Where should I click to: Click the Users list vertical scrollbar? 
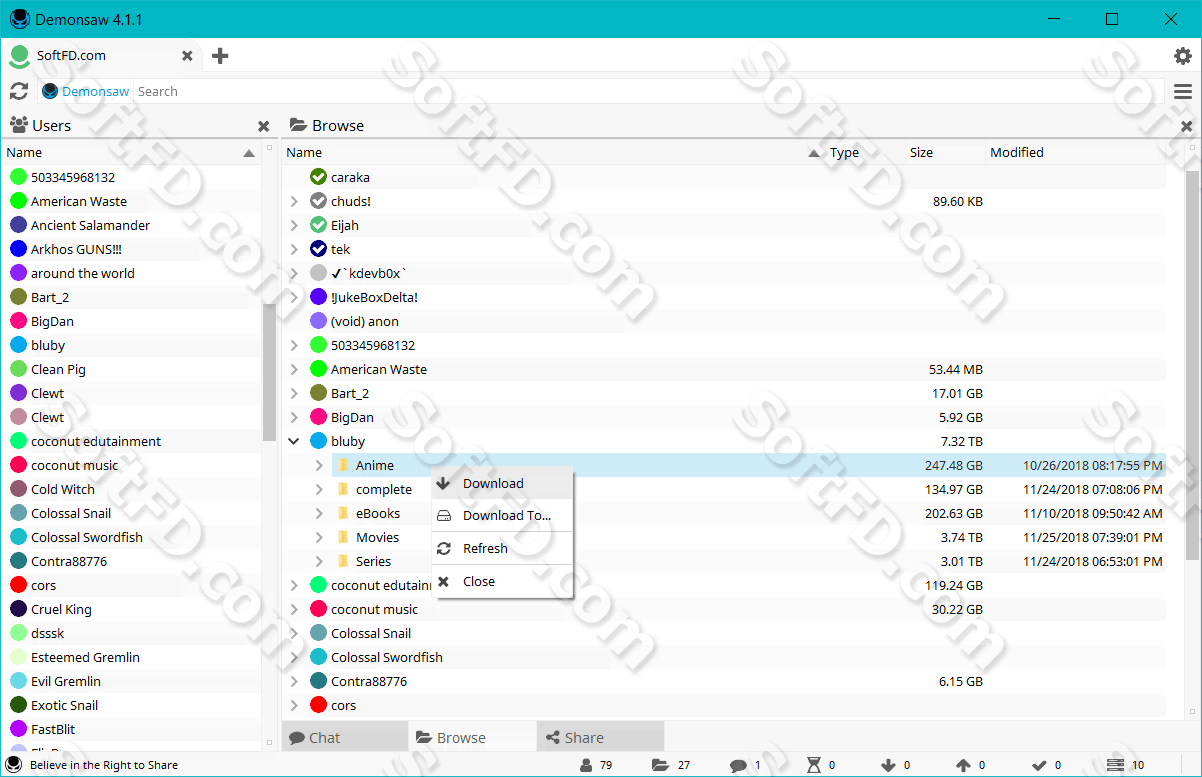[269, 372]
